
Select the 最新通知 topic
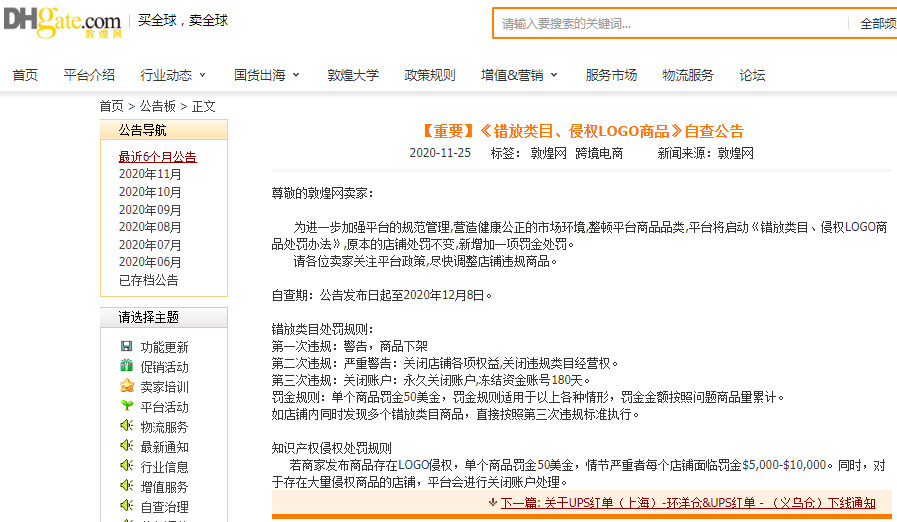coord(164,447)
